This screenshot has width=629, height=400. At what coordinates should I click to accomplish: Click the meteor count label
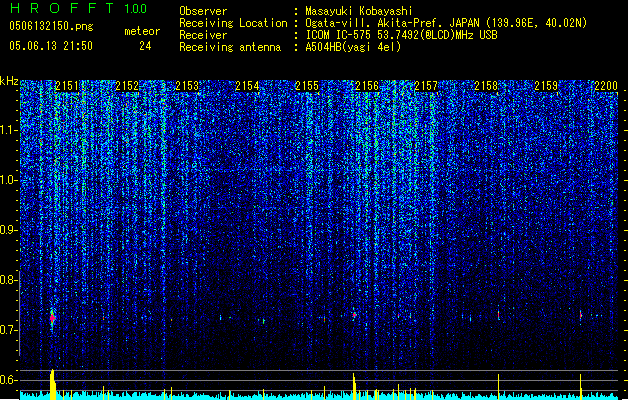click(142, 31)
